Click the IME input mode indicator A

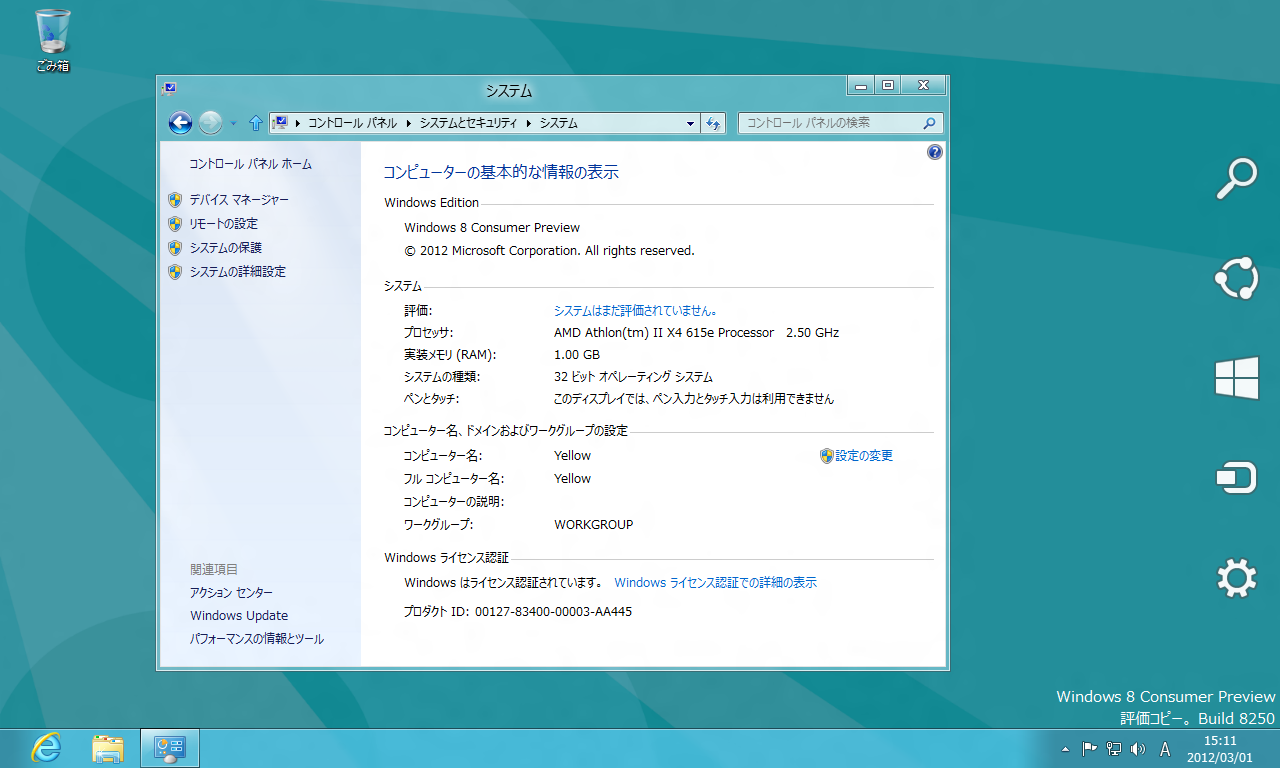(1165, 748)
